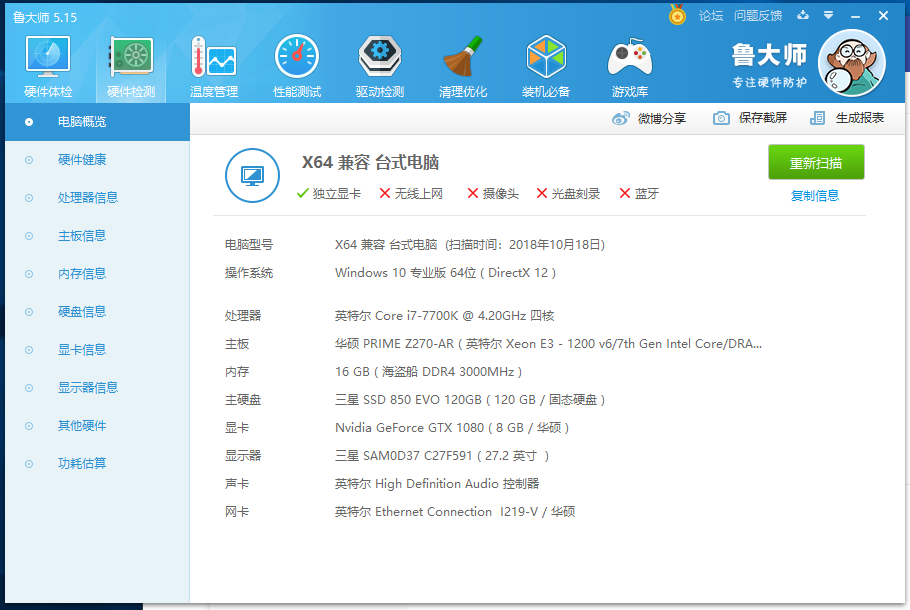This screenshot has height=610, width=910.
Task: Click the 鲁大师 5.15 window title
Action: [x=45, y=17]
